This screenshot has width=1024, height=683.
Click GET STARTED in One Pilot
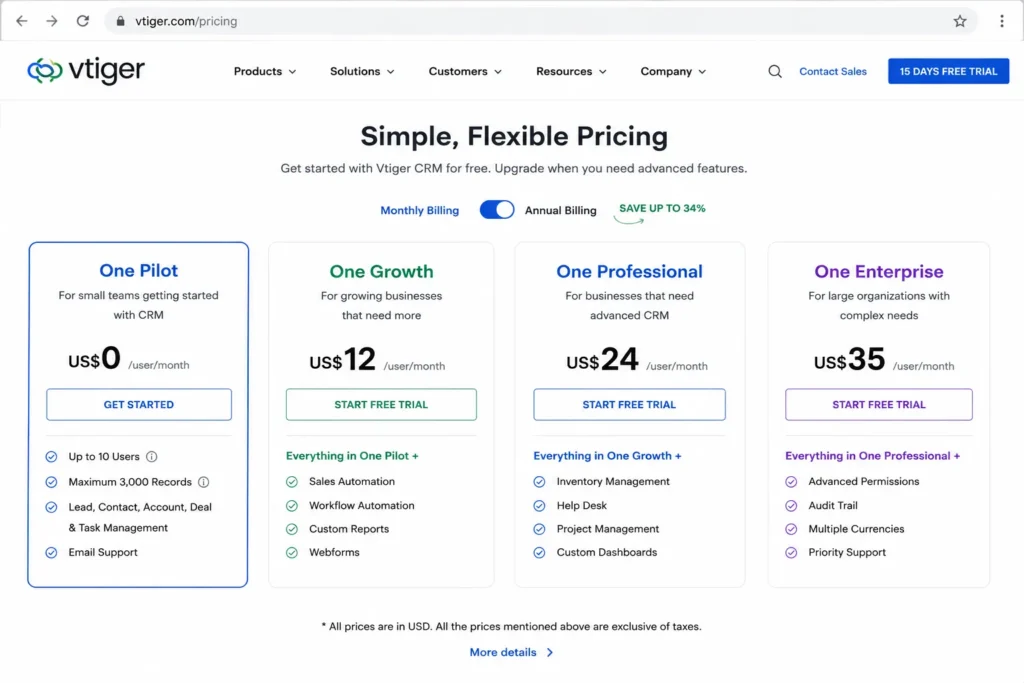tap(138, 404)
